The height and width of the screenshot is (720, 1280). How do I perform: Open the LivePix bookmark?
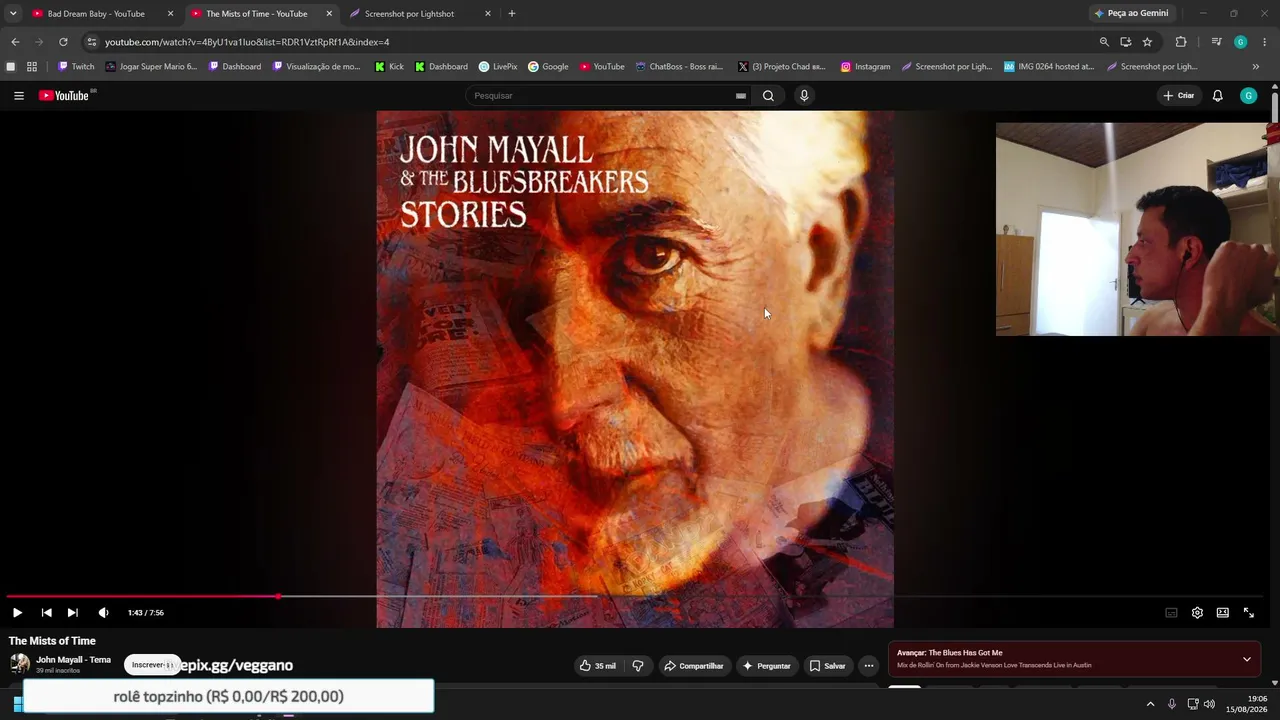(x=498, y=67)
